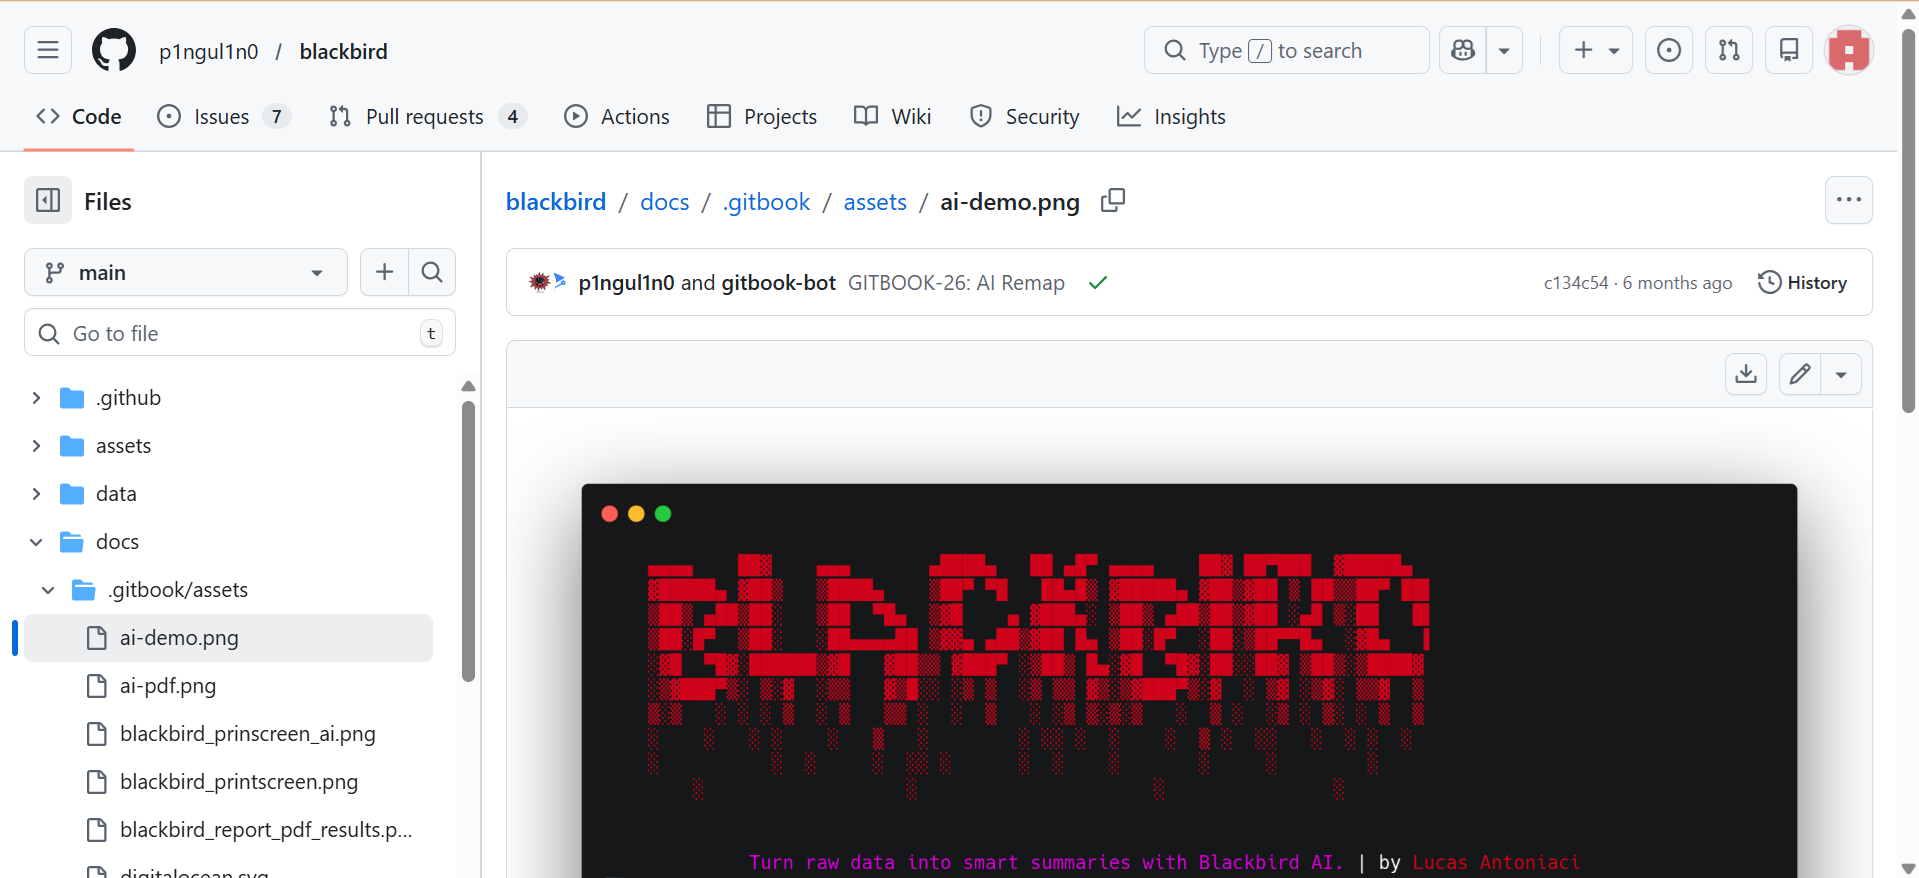Focus the Go to file field

tap(240, 333)
